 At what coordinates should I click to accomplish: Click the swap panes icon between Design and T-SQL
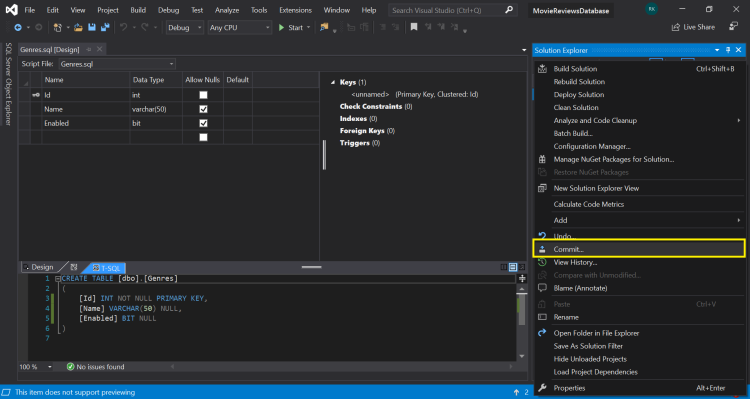pos(74,267)
